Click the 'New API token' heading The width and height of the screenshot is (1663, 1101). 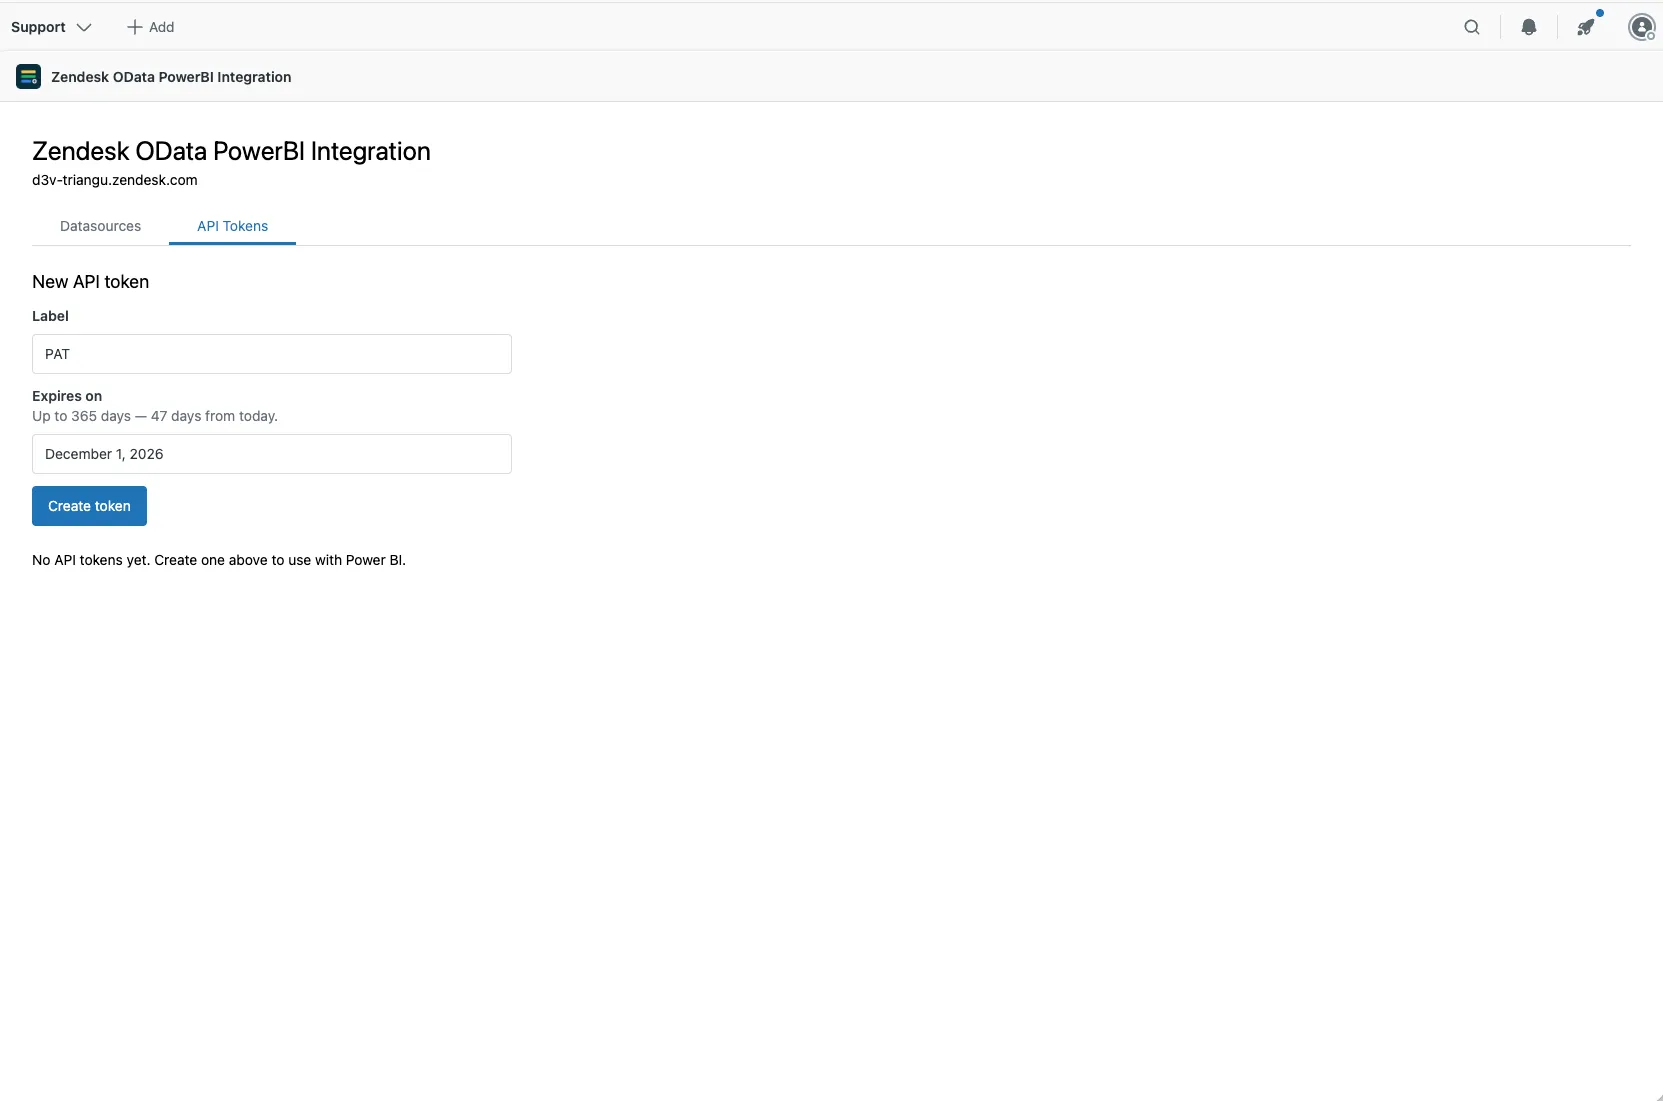point(90,282)
